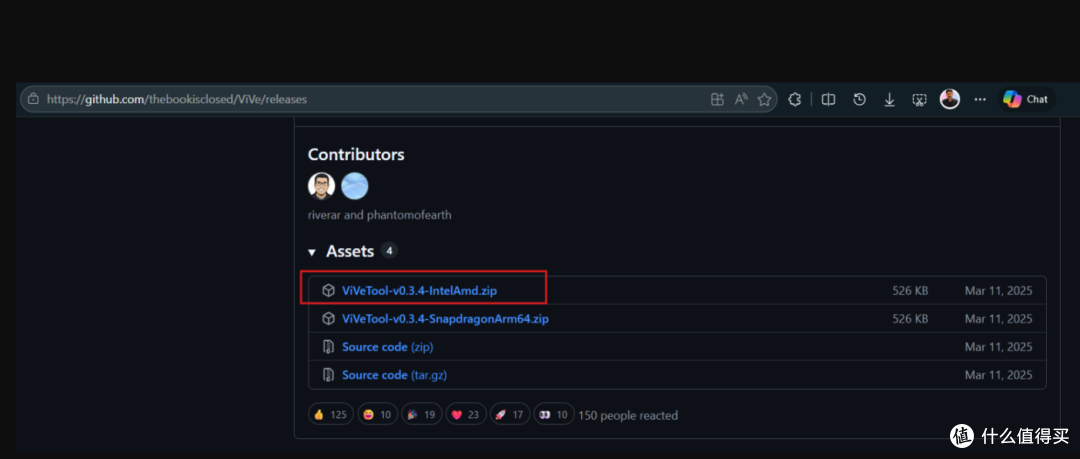Click the Assets count badge 4

pyautogui.click(x=389, y=251)
